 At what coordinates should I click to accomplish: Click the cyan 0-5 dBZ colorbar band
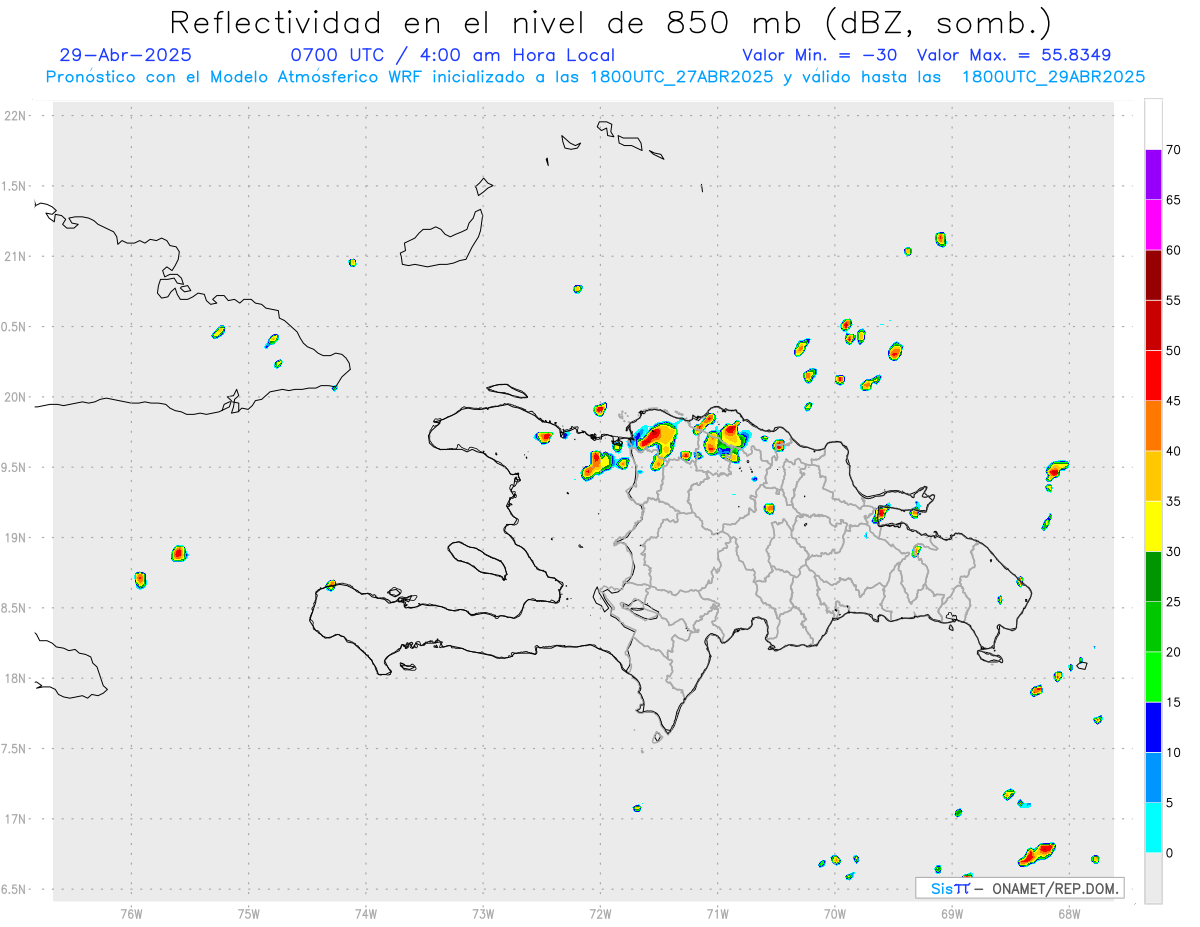[1153, 828]
